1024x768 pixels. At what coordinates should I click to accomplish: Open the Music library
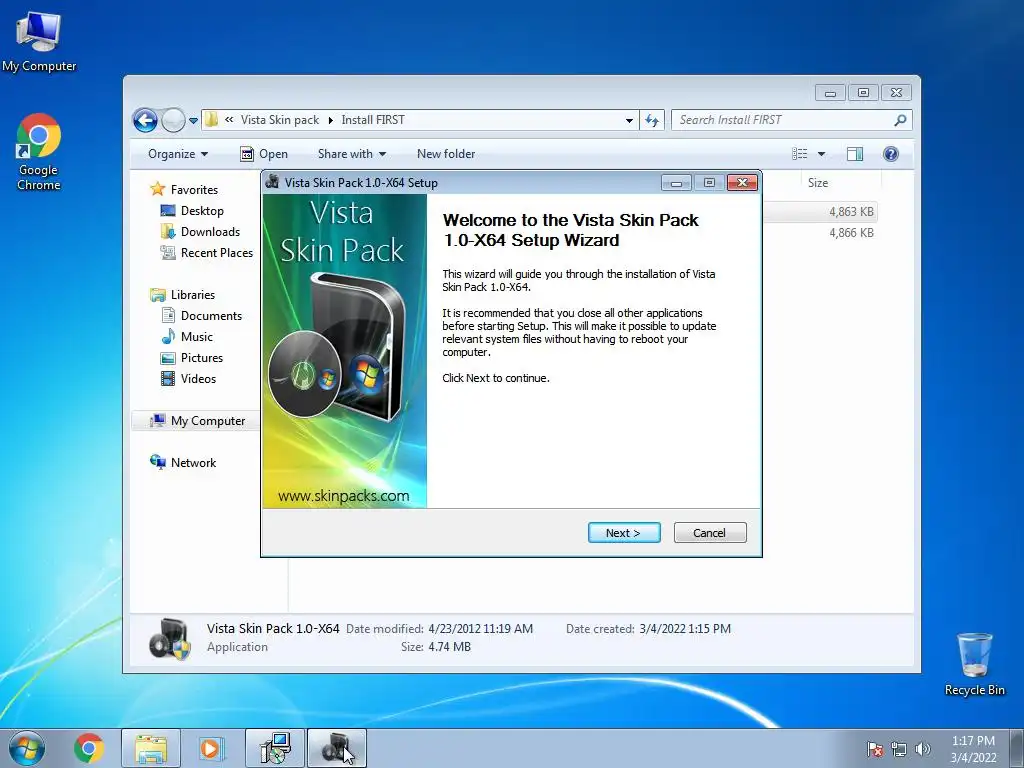coord(187,337)
